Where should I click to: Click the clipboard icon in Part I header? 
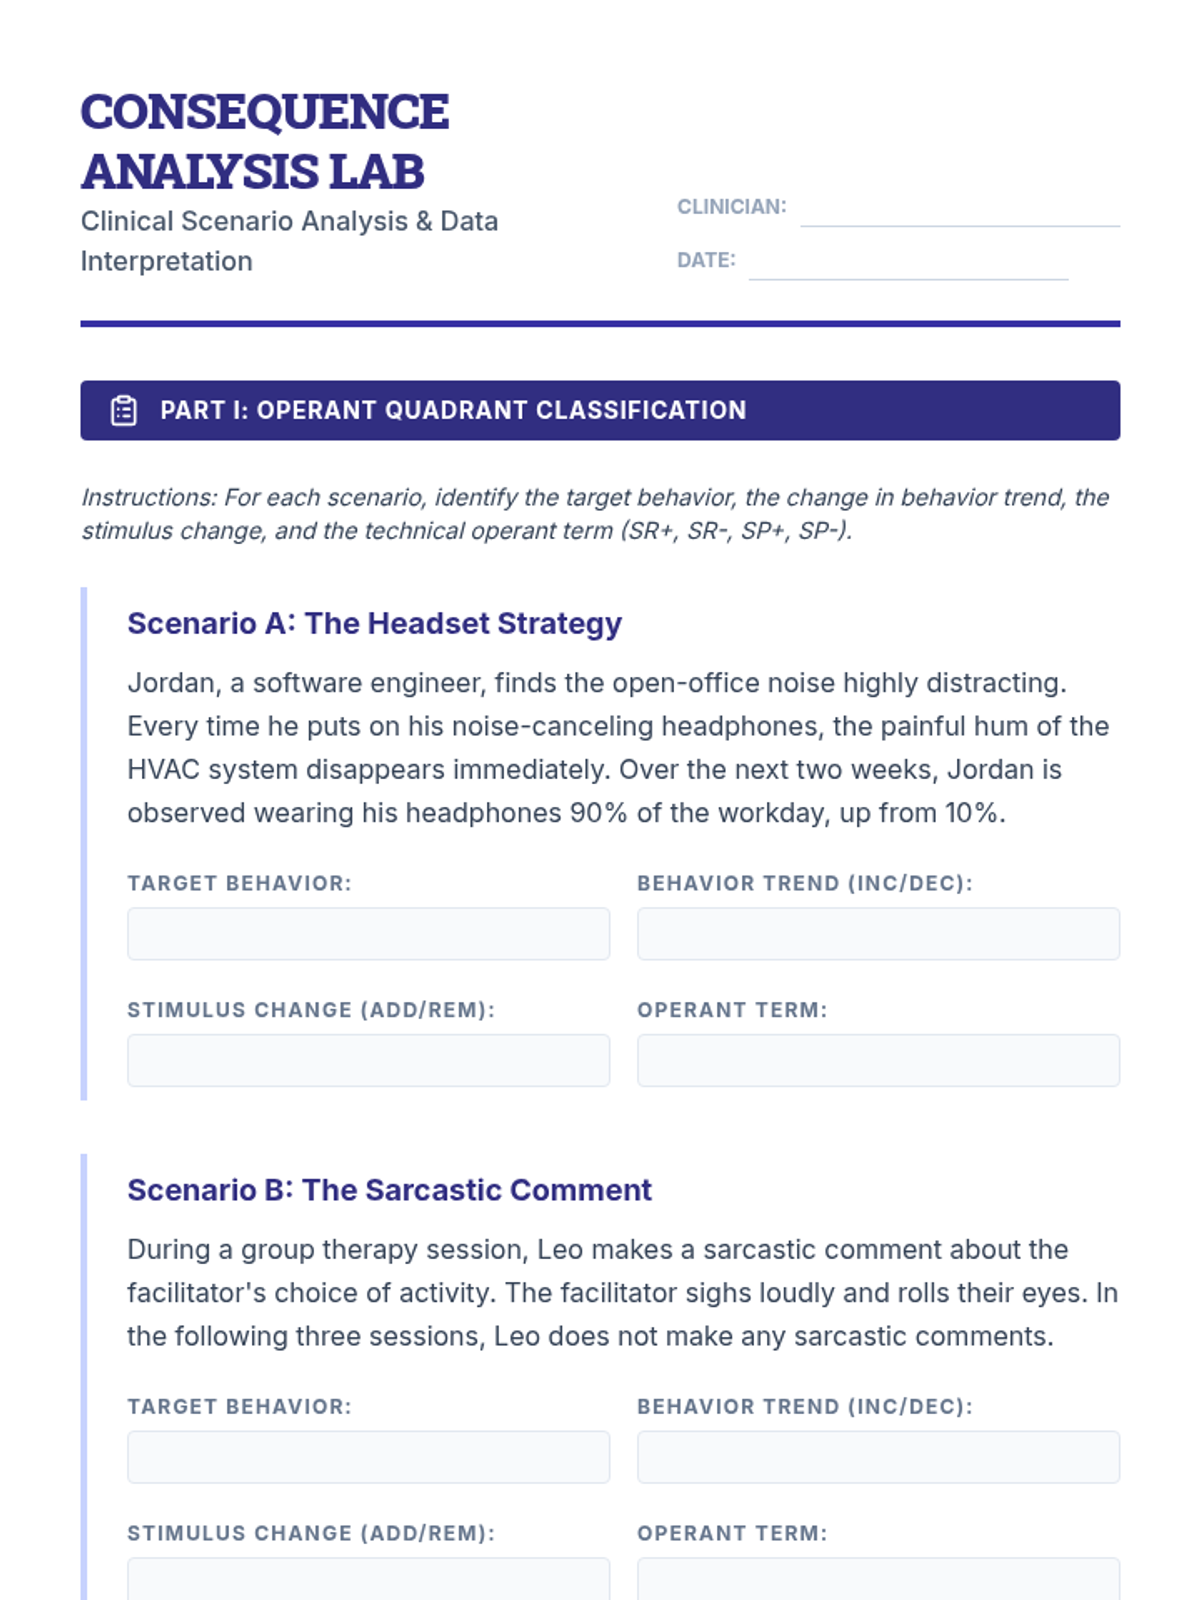click(124, 410)
